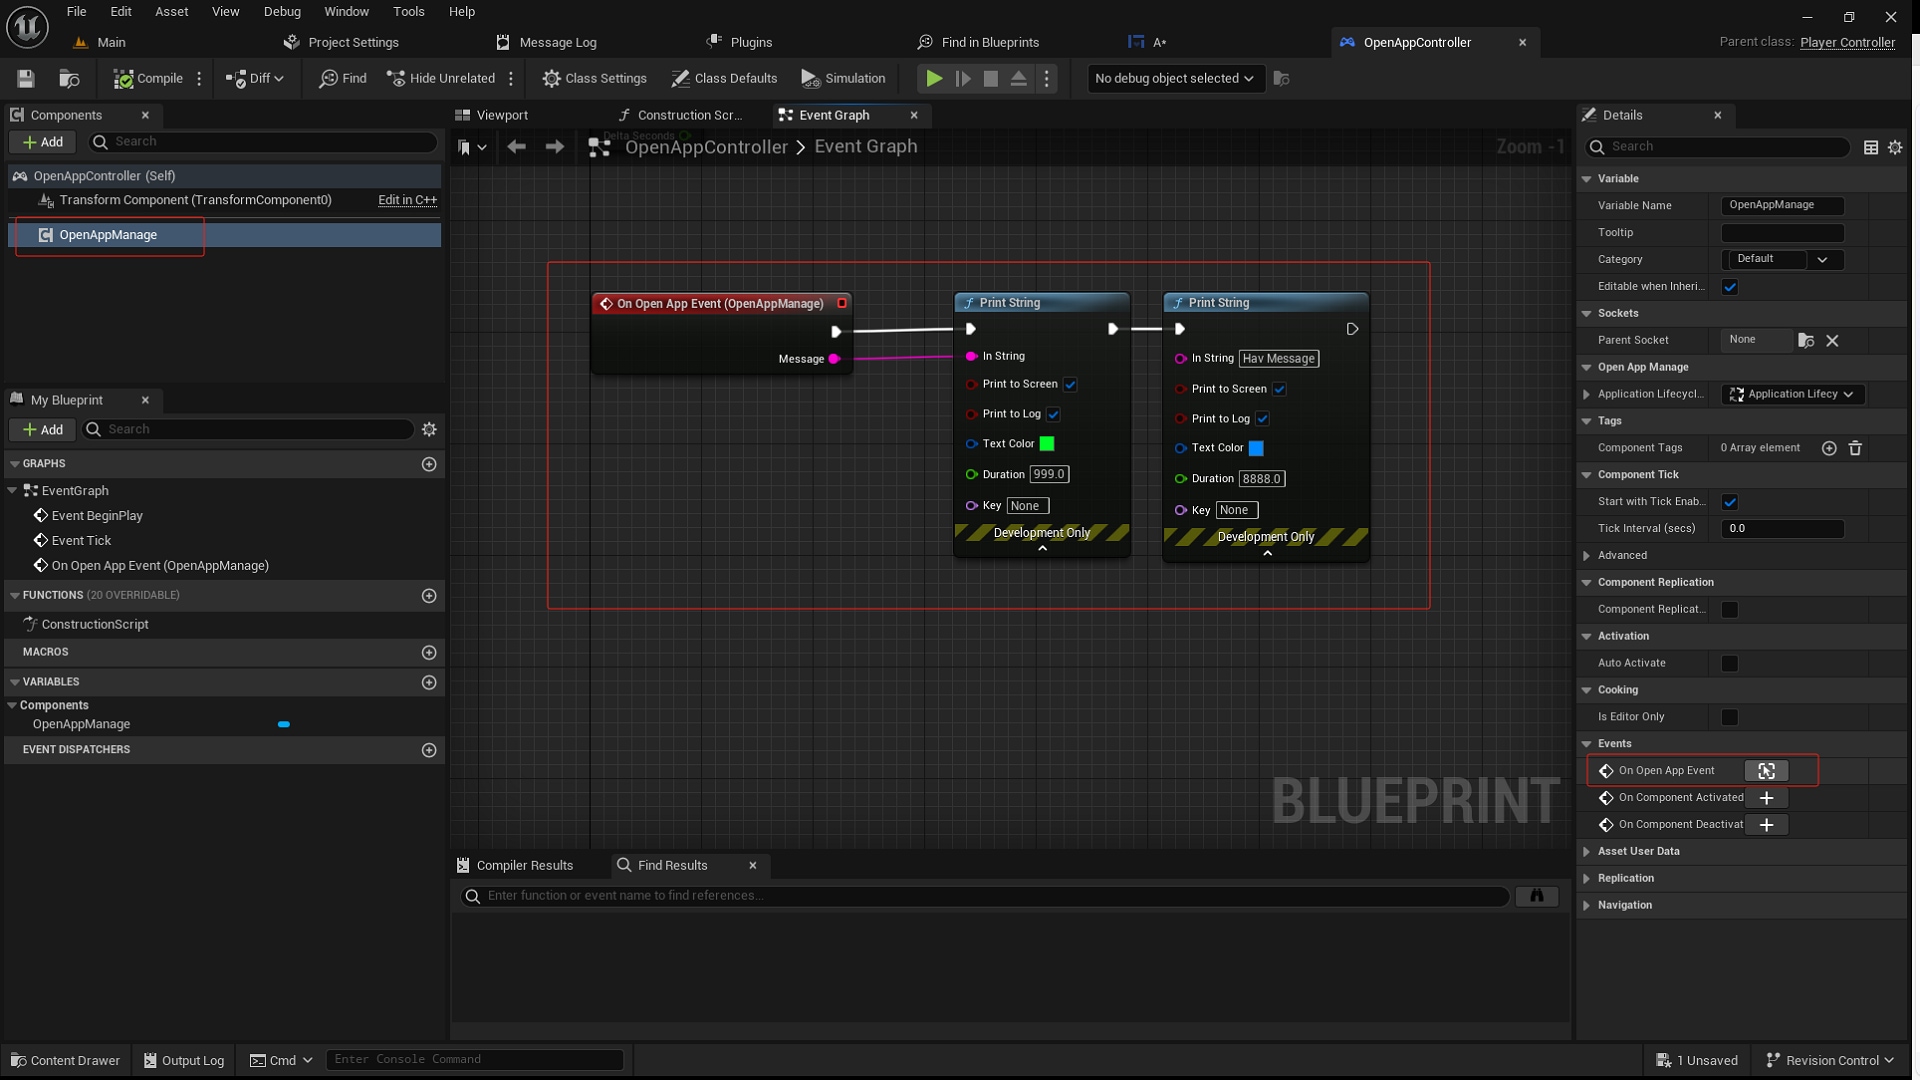Uncheck Print to Screen in first Print String
Image resolution: width=1920 pixels, height=1080 pixels.
[1070, 384]
